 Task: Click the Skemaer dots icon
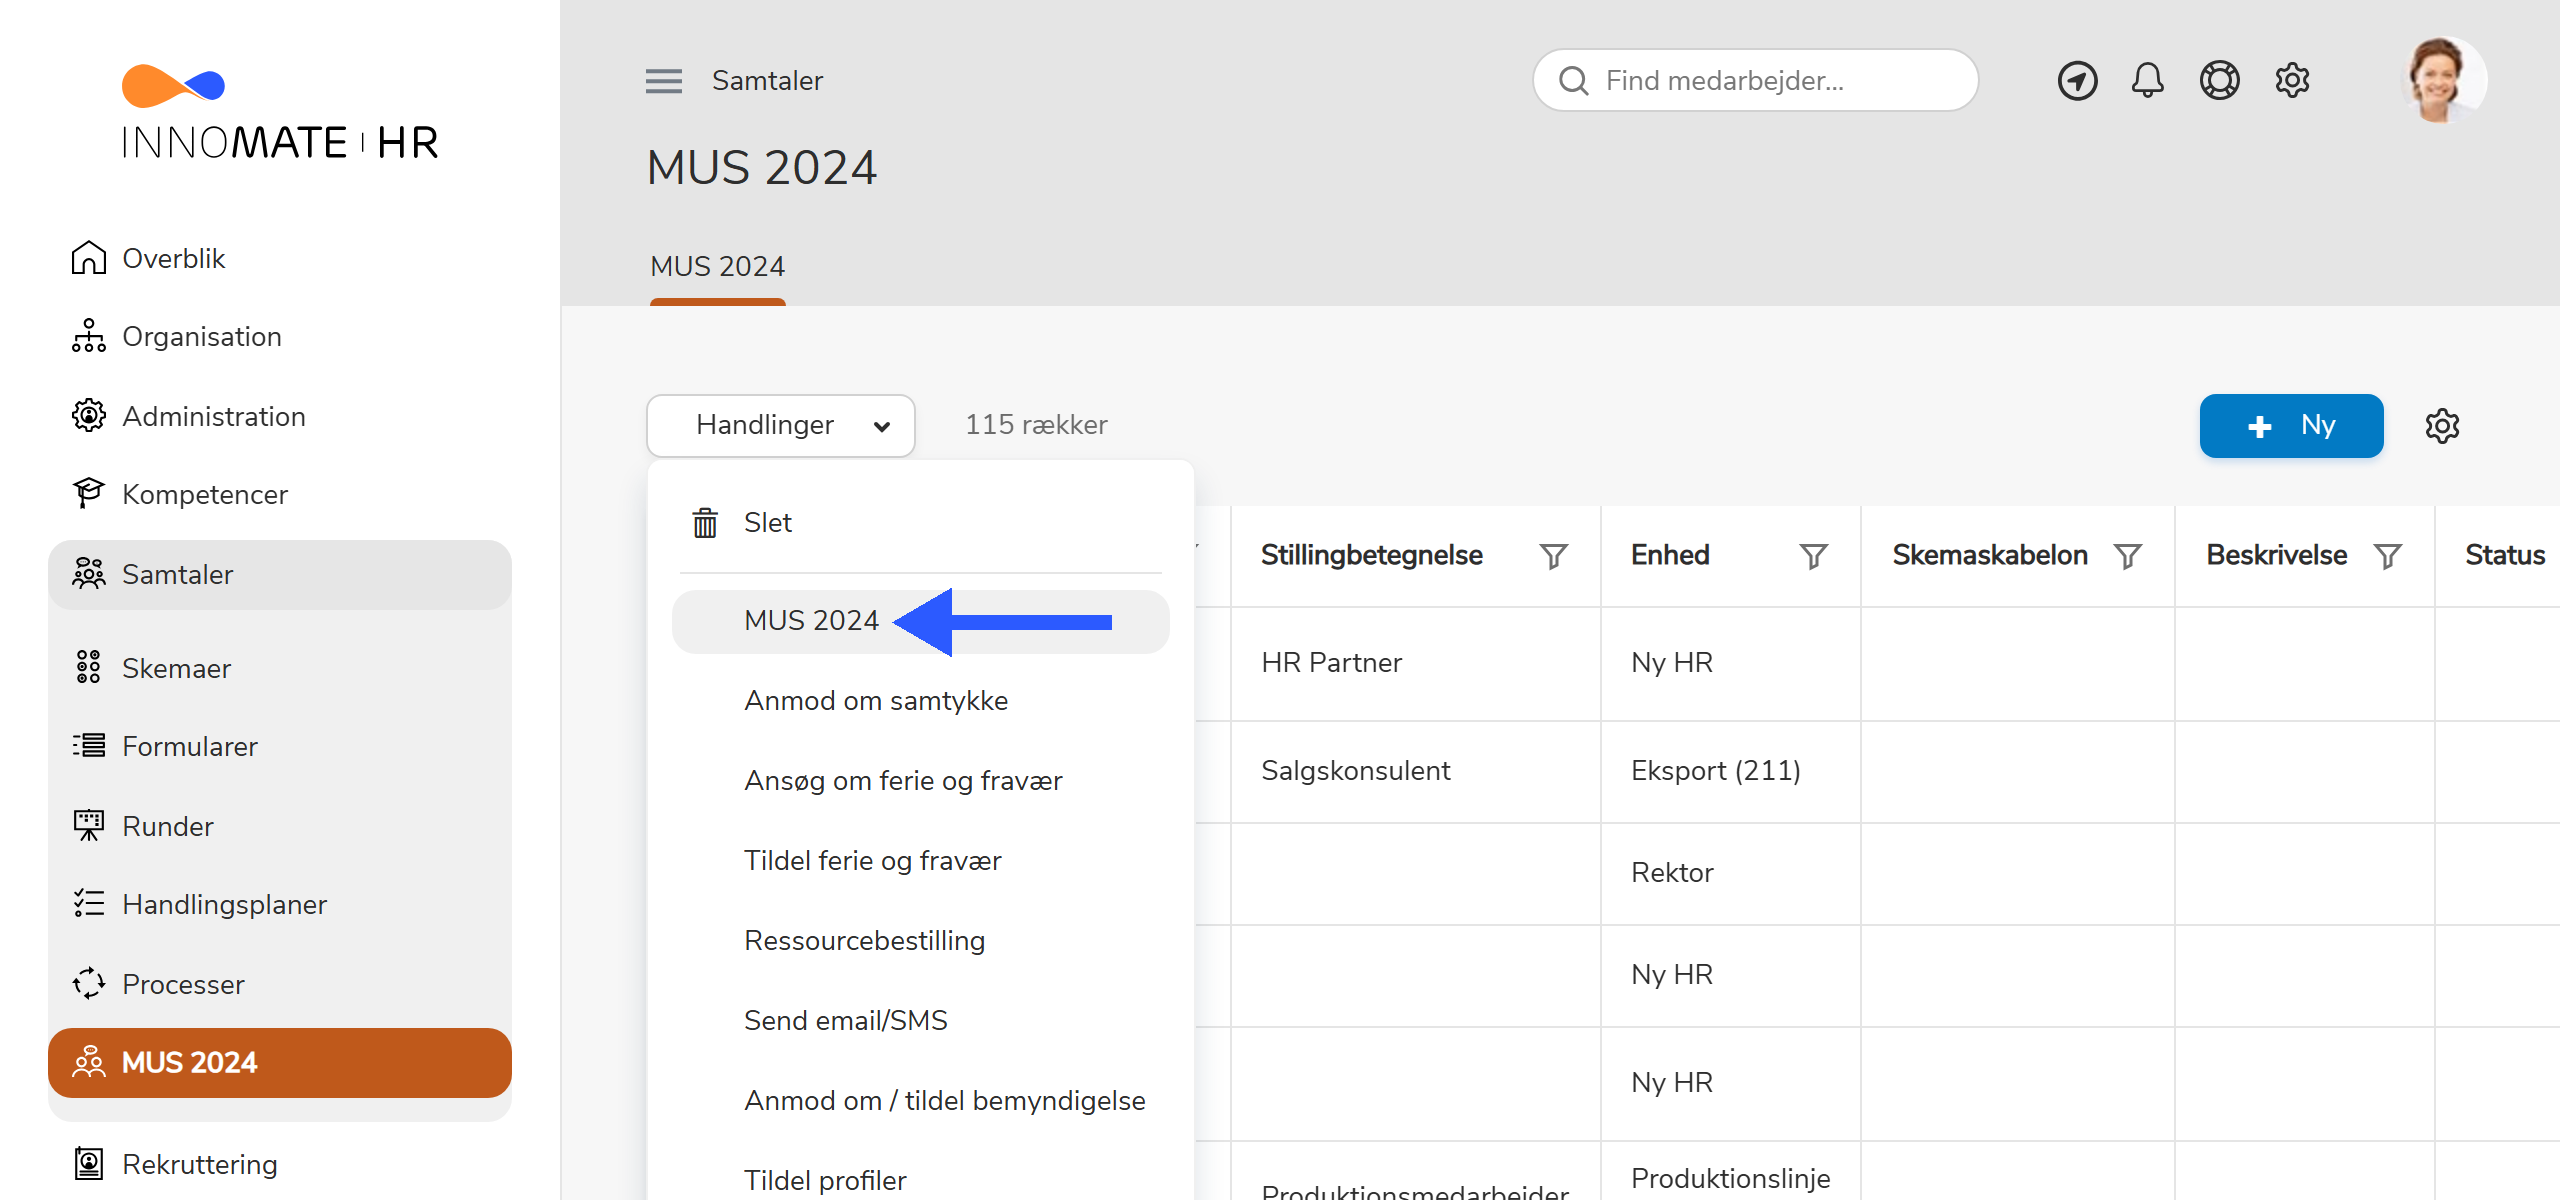tap(89, 668)
